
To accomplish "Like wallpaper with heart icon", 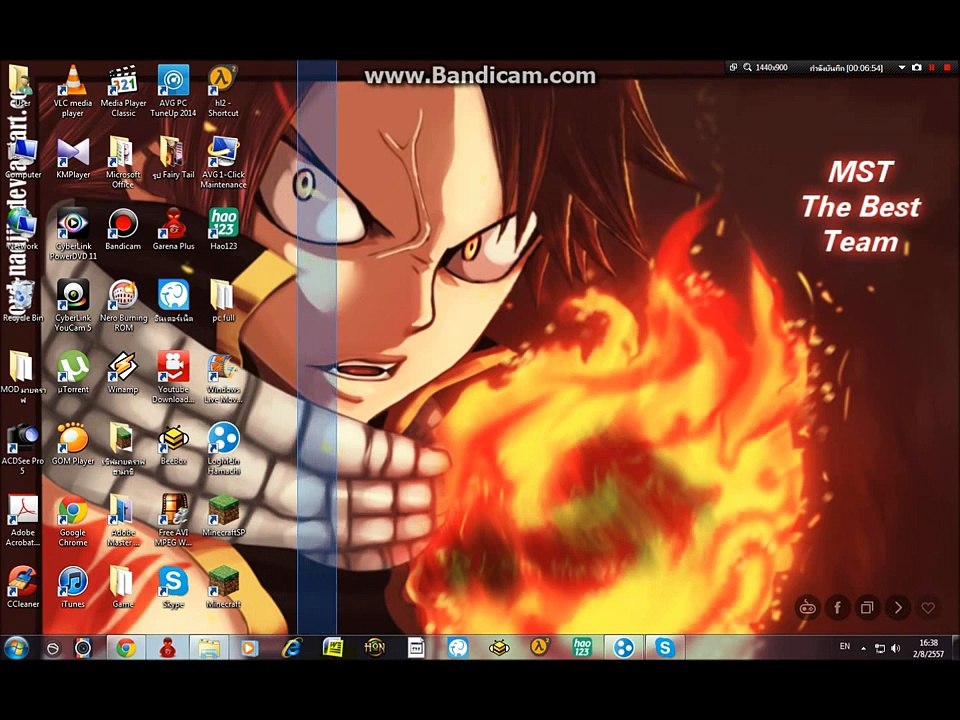I will click(928, 608).
